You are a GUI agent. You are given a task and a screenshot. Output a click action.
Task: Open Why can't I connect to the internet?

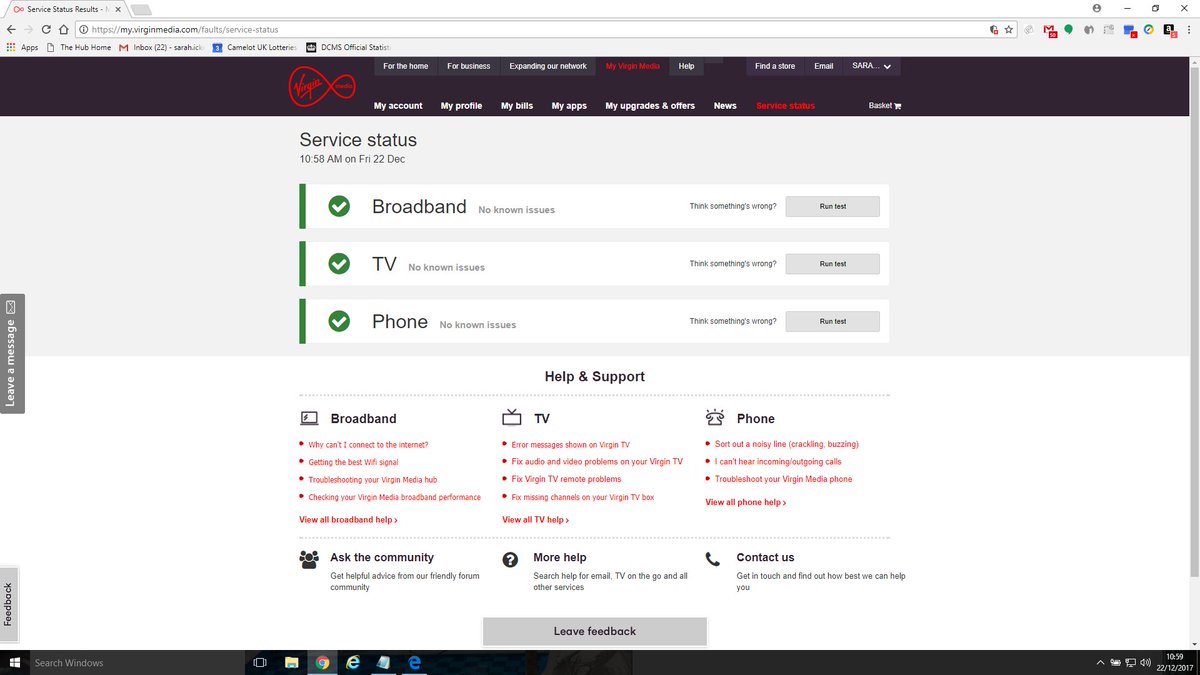(368, 444)
